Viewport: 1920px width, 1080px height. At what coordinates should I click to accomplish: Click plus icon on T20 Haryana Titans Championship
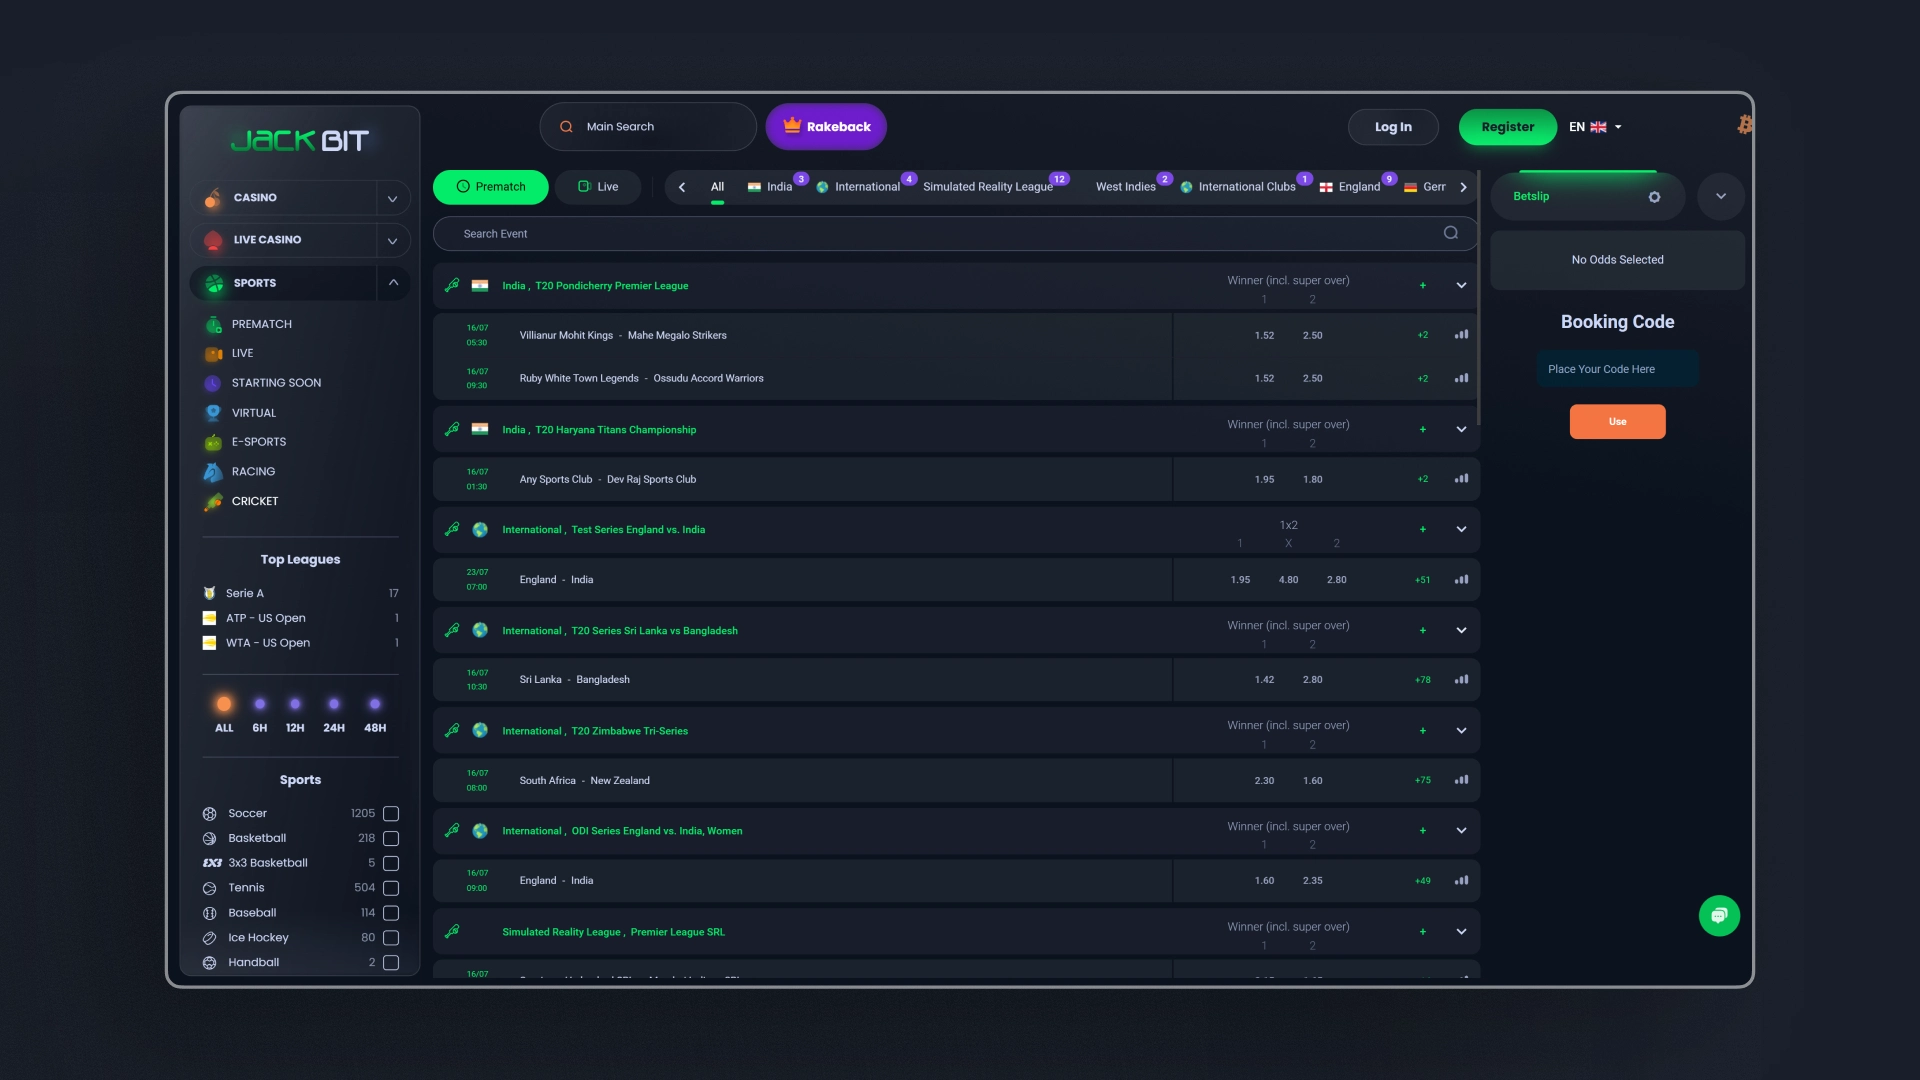pos(1422,430)
